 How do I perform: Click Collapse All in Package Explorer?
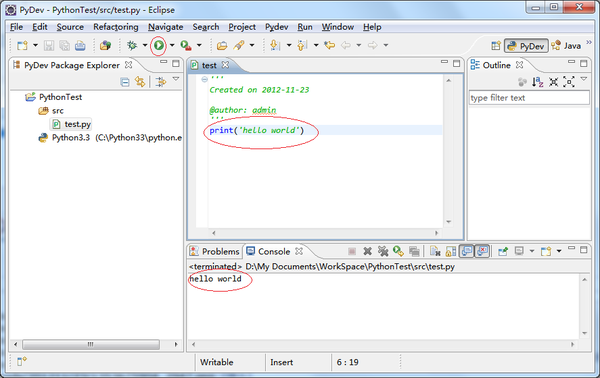point(125,82)
